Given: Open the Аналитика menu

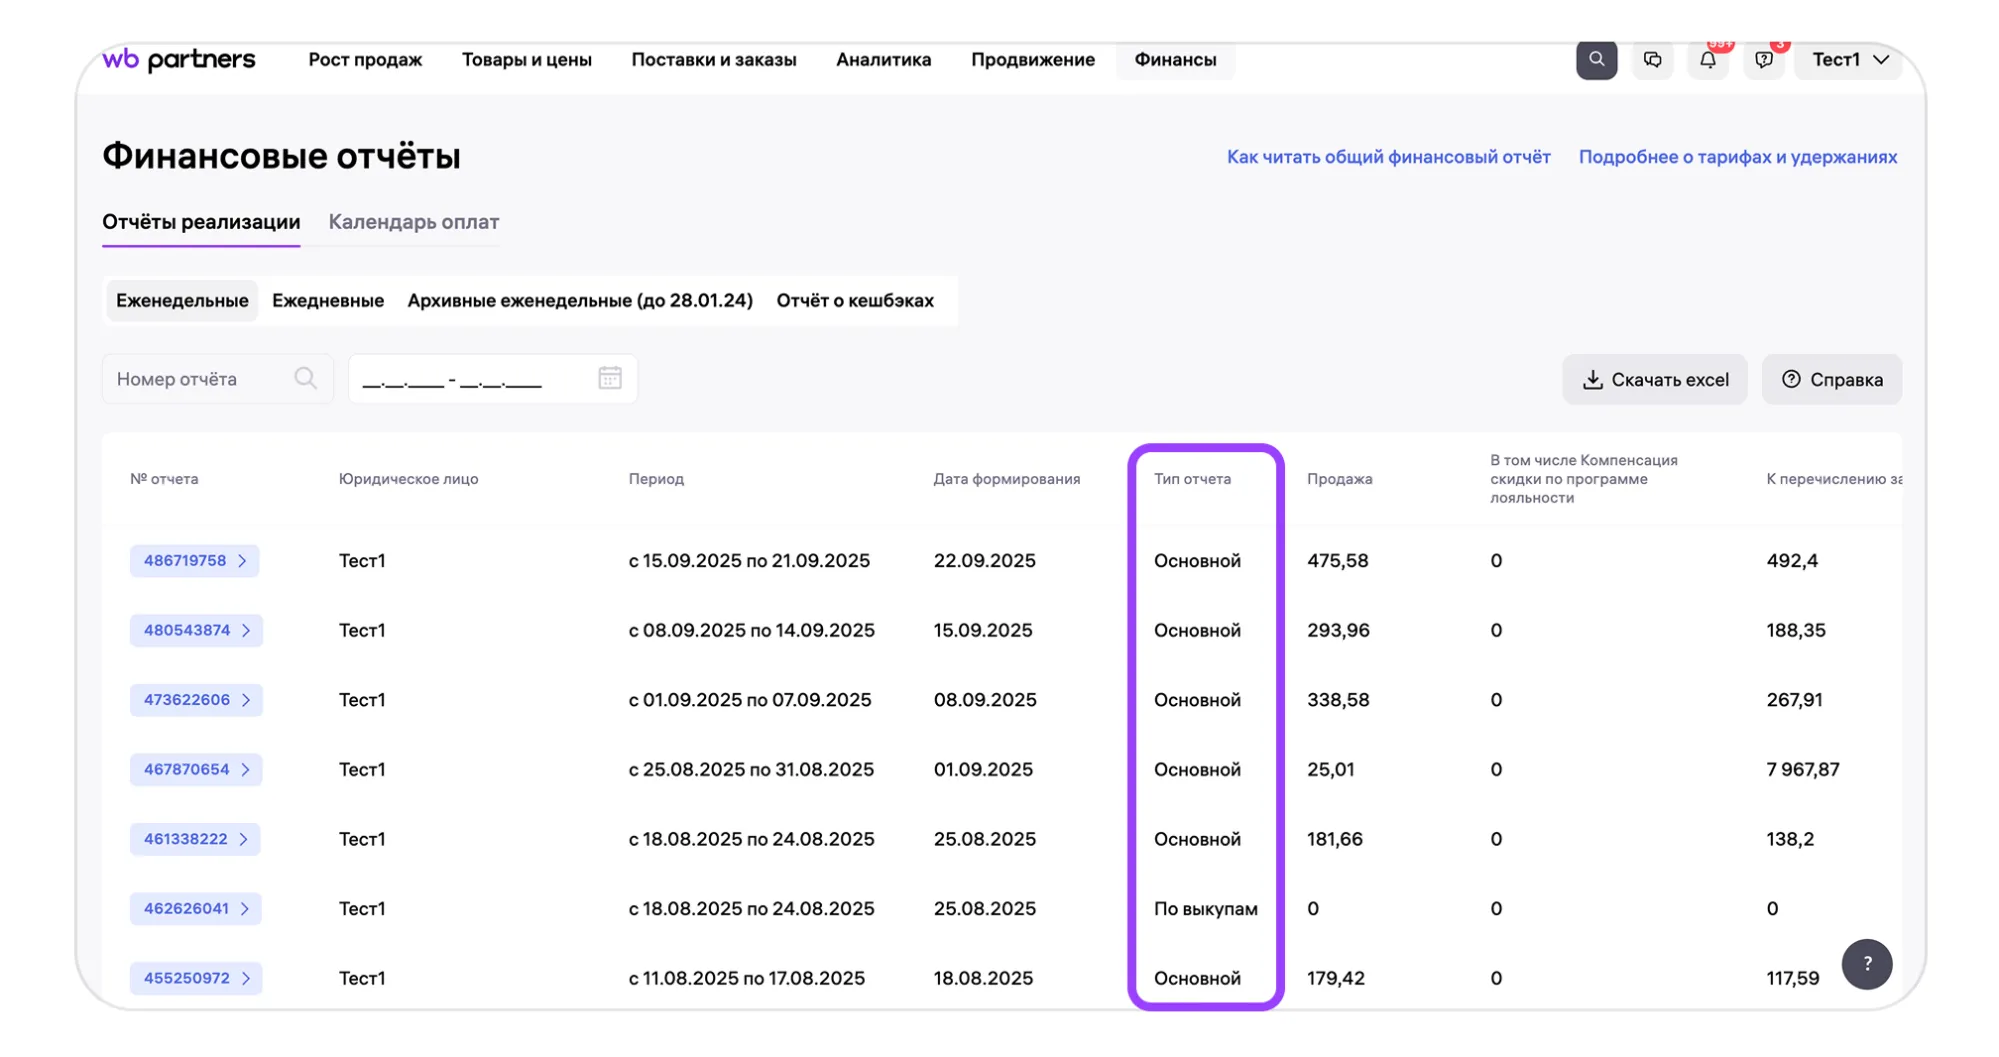Looking at the screenshot, I should (x=883, y=60).
